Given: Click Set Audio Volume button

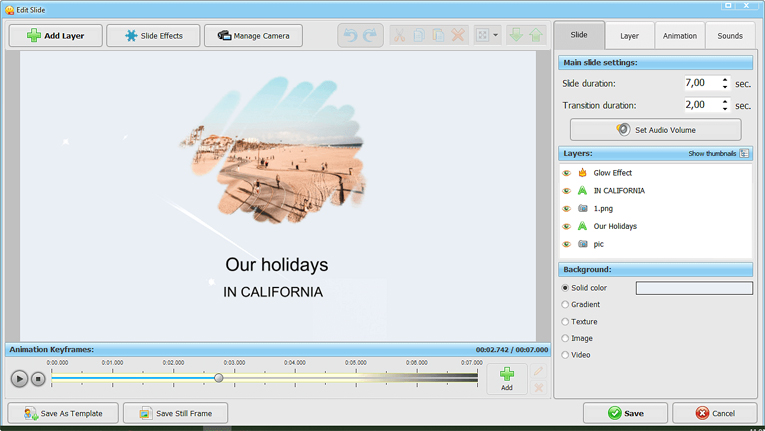Looking at the screenshot, I should point(655,130).
